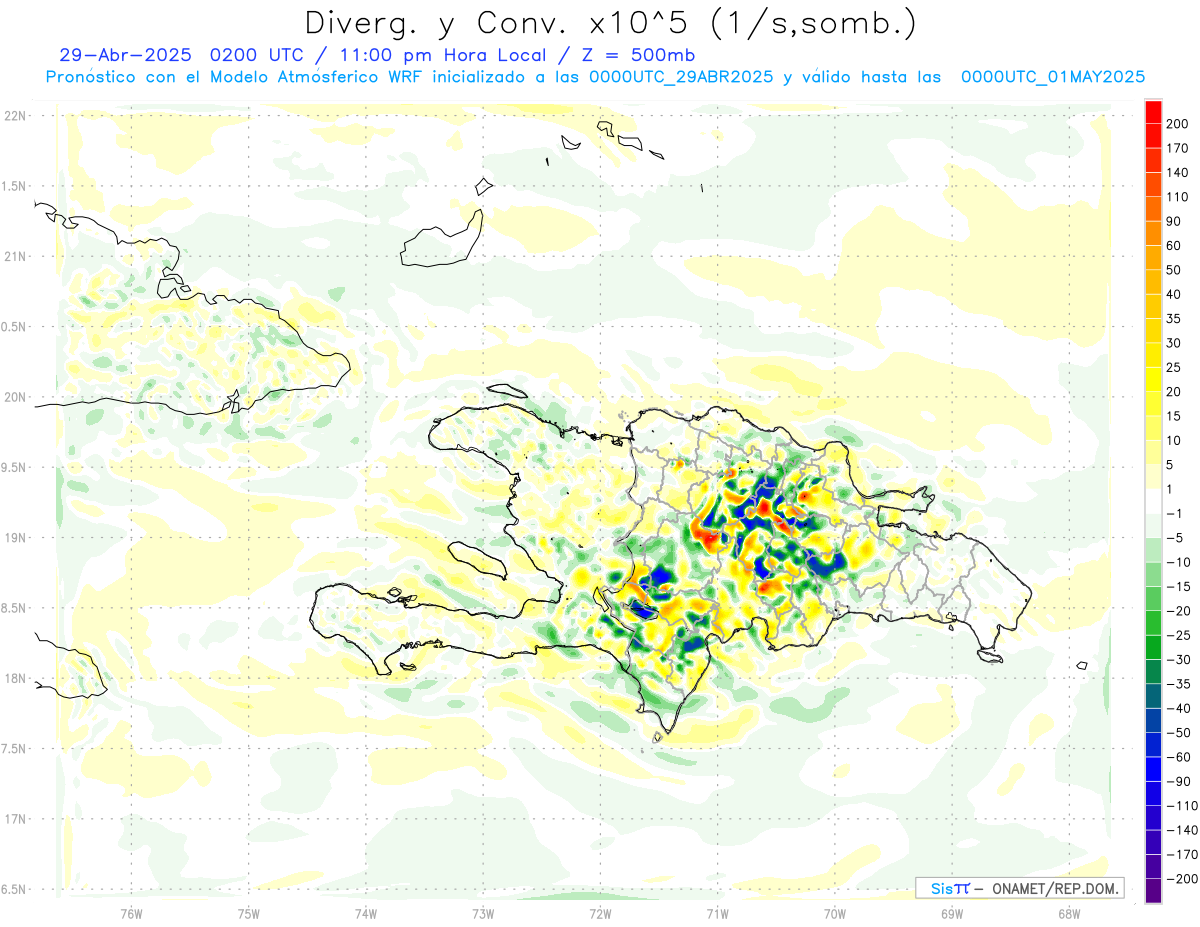
Task: Click the '0.5N' latitude label
Action: (x=14, y=327)
